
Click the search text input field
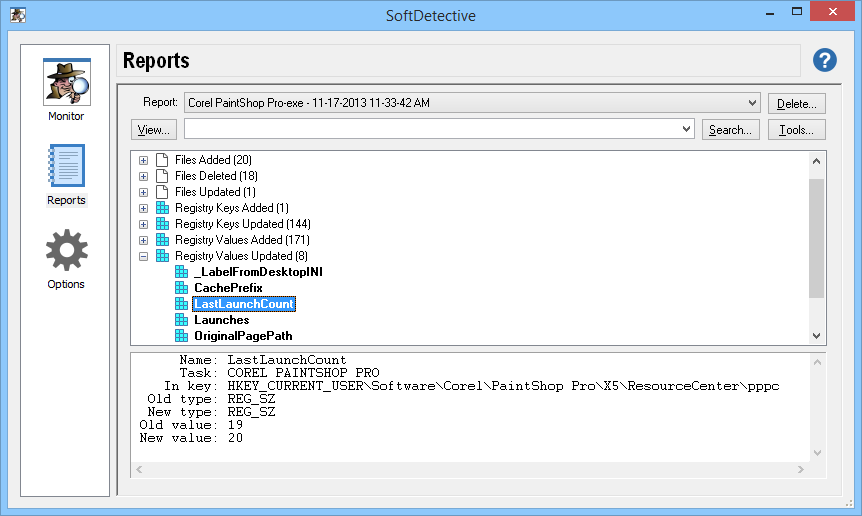pos(432,129)
